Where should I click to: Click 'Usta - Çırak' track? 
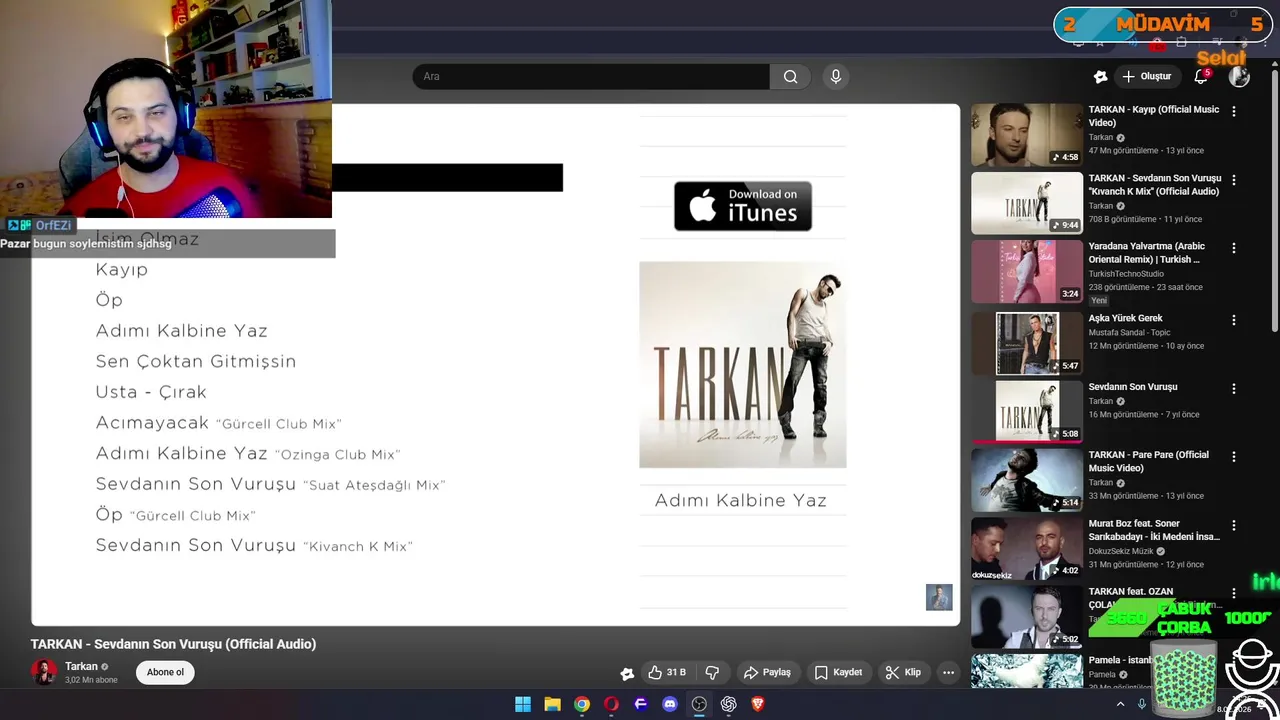(151, 392)
